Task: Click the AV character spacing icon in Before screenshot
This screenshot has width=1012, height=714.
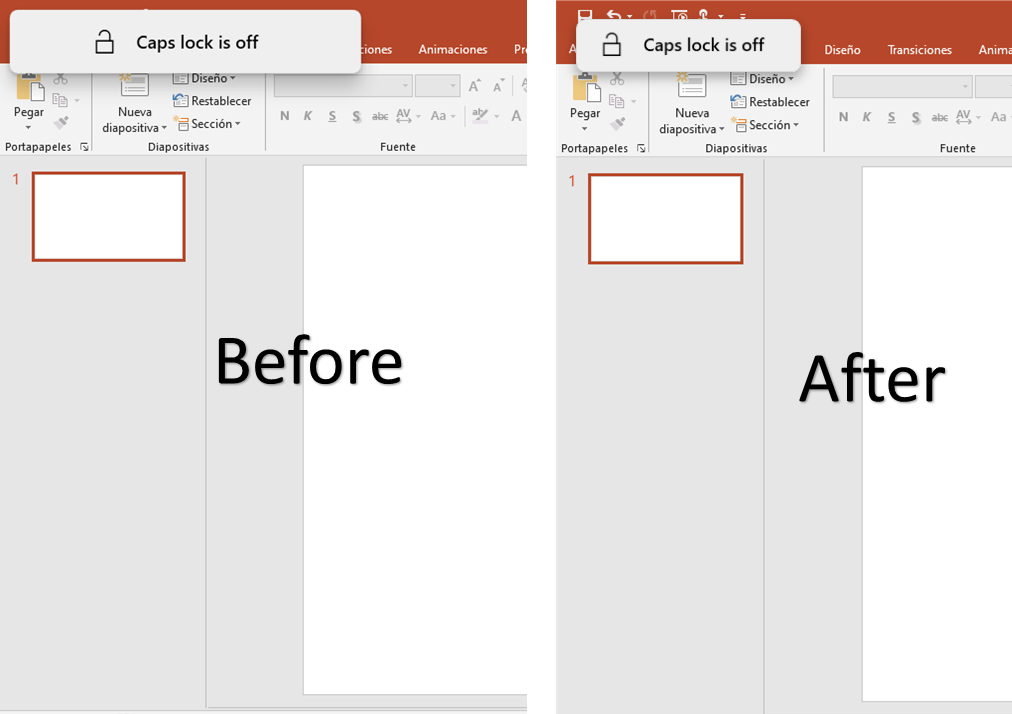Action: coord(404,116)
